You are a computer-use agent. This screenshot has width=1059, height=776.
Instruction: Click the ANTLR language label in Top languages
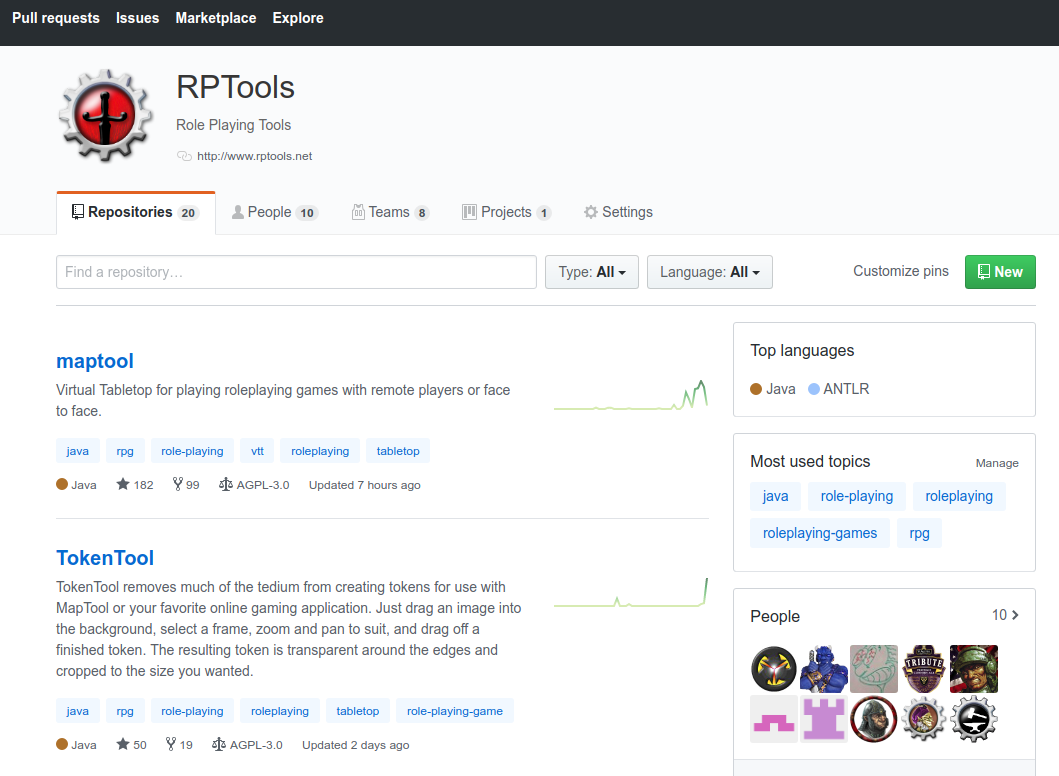[x=846, y=389]
